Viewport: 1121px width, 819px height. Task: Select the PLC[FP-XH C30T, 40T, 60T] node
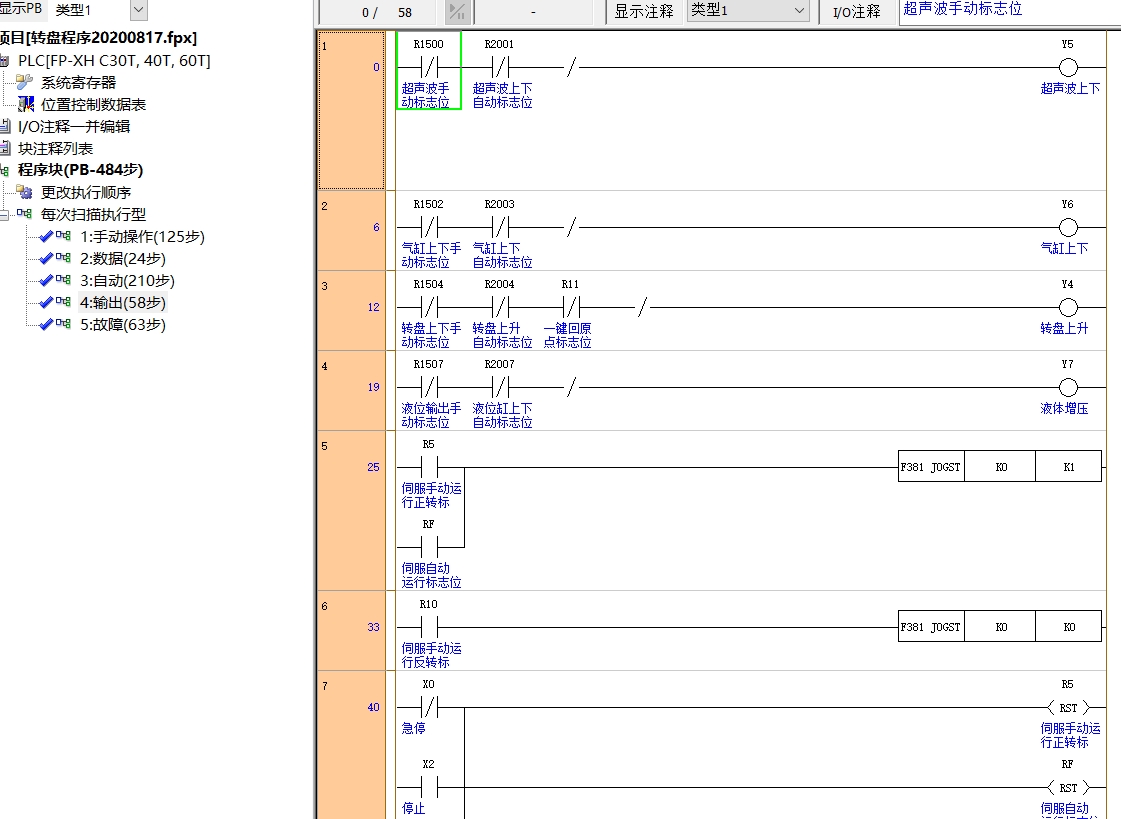coord(114,61)
